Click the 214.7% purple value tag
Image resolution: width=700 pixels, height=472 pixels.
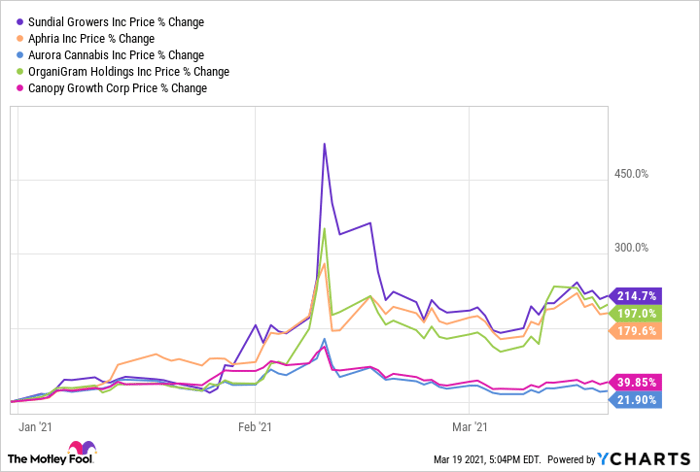click(x=632, y=295)
